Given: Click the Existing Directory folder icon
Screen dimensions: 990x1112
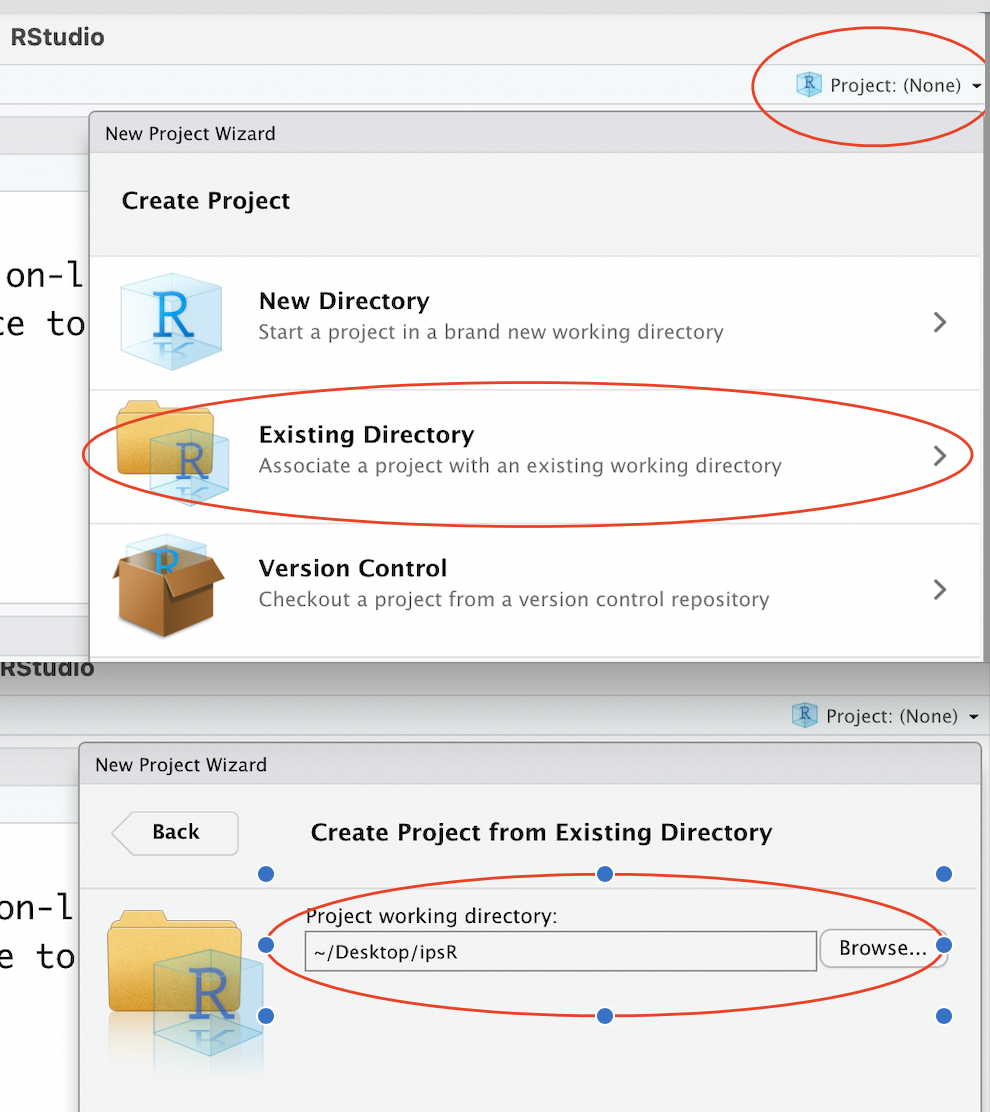Looking at the screenshot, I should point(171,452).
